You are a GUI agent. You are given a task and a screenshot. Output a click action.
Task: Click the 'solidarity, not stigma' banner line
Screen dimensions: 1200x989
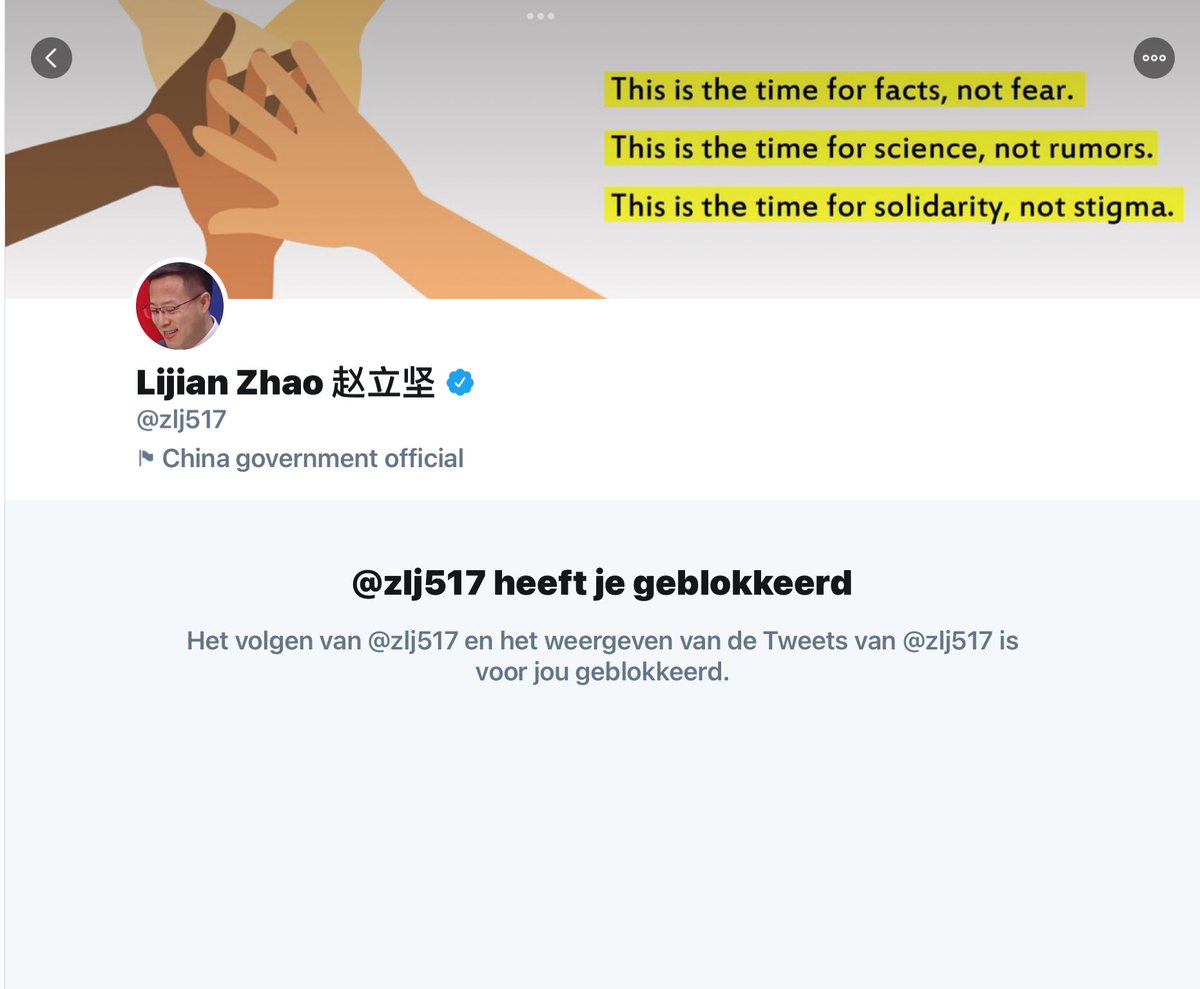[x=892, y=205]
